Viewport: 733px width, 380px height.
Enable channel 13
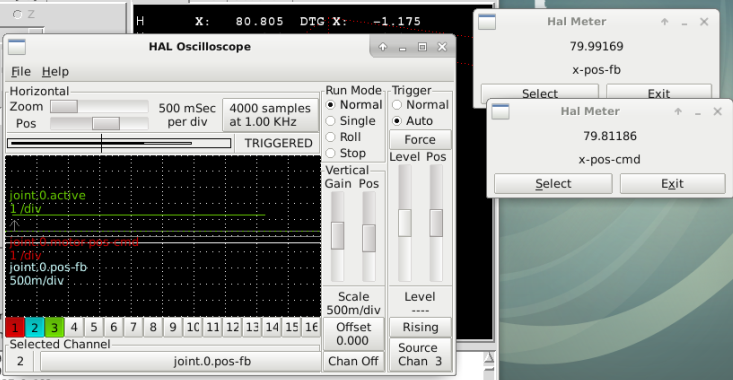[252, 327]
